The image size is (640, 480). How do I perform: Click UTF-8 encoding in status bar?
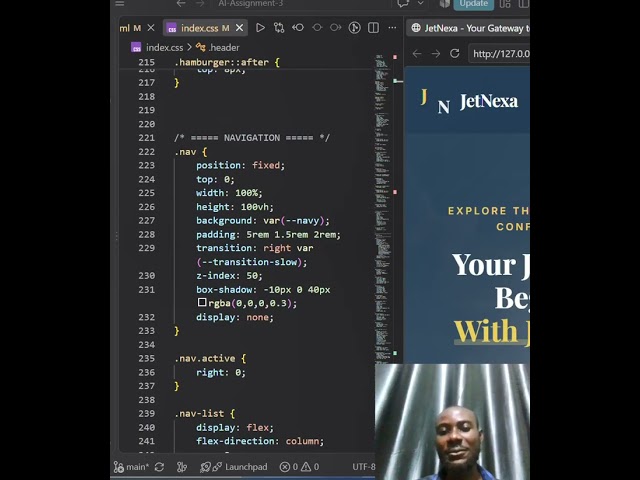[363, 467]
